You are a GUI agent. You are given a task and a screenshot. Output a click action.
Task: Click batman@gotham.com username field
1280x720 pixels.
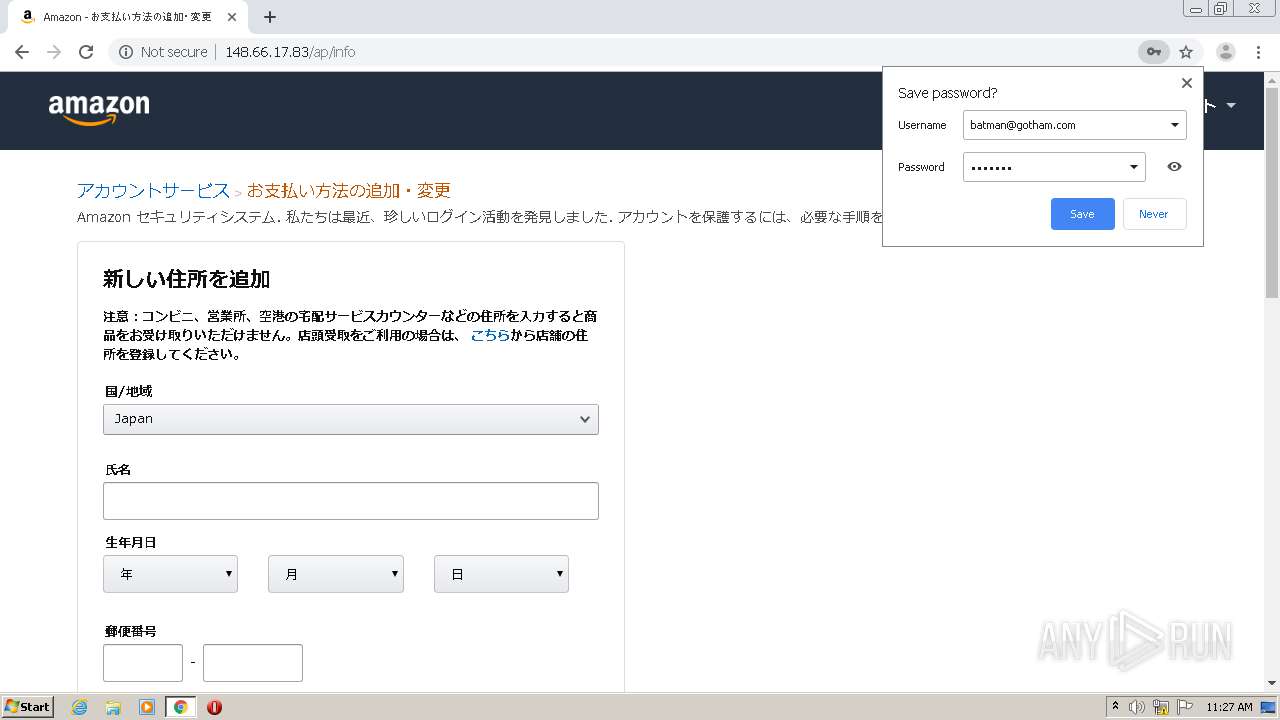click(x=1075, y=125)
